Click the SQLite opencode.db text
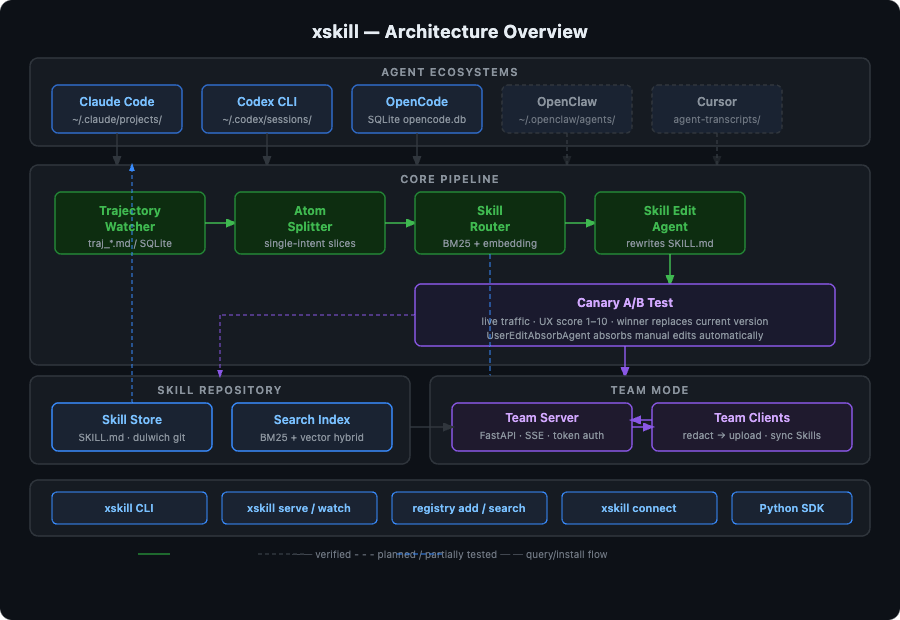This screenshot has height=620, width=900. click(x=417, y=119)
